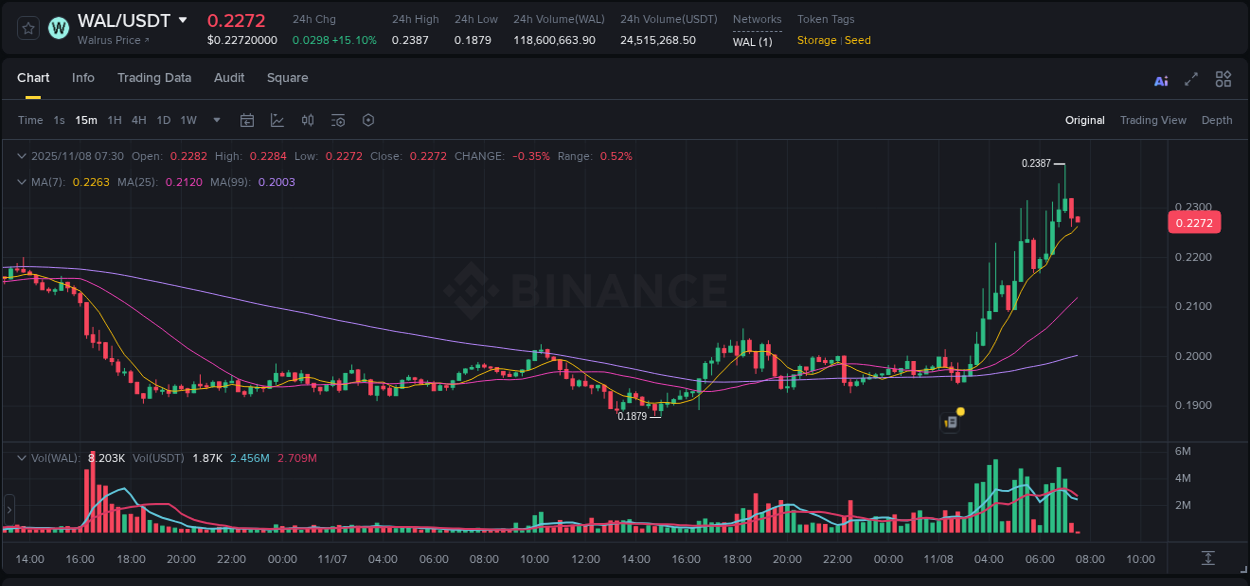Click the Storage token tag link
1250x586 pixels.
816,41
